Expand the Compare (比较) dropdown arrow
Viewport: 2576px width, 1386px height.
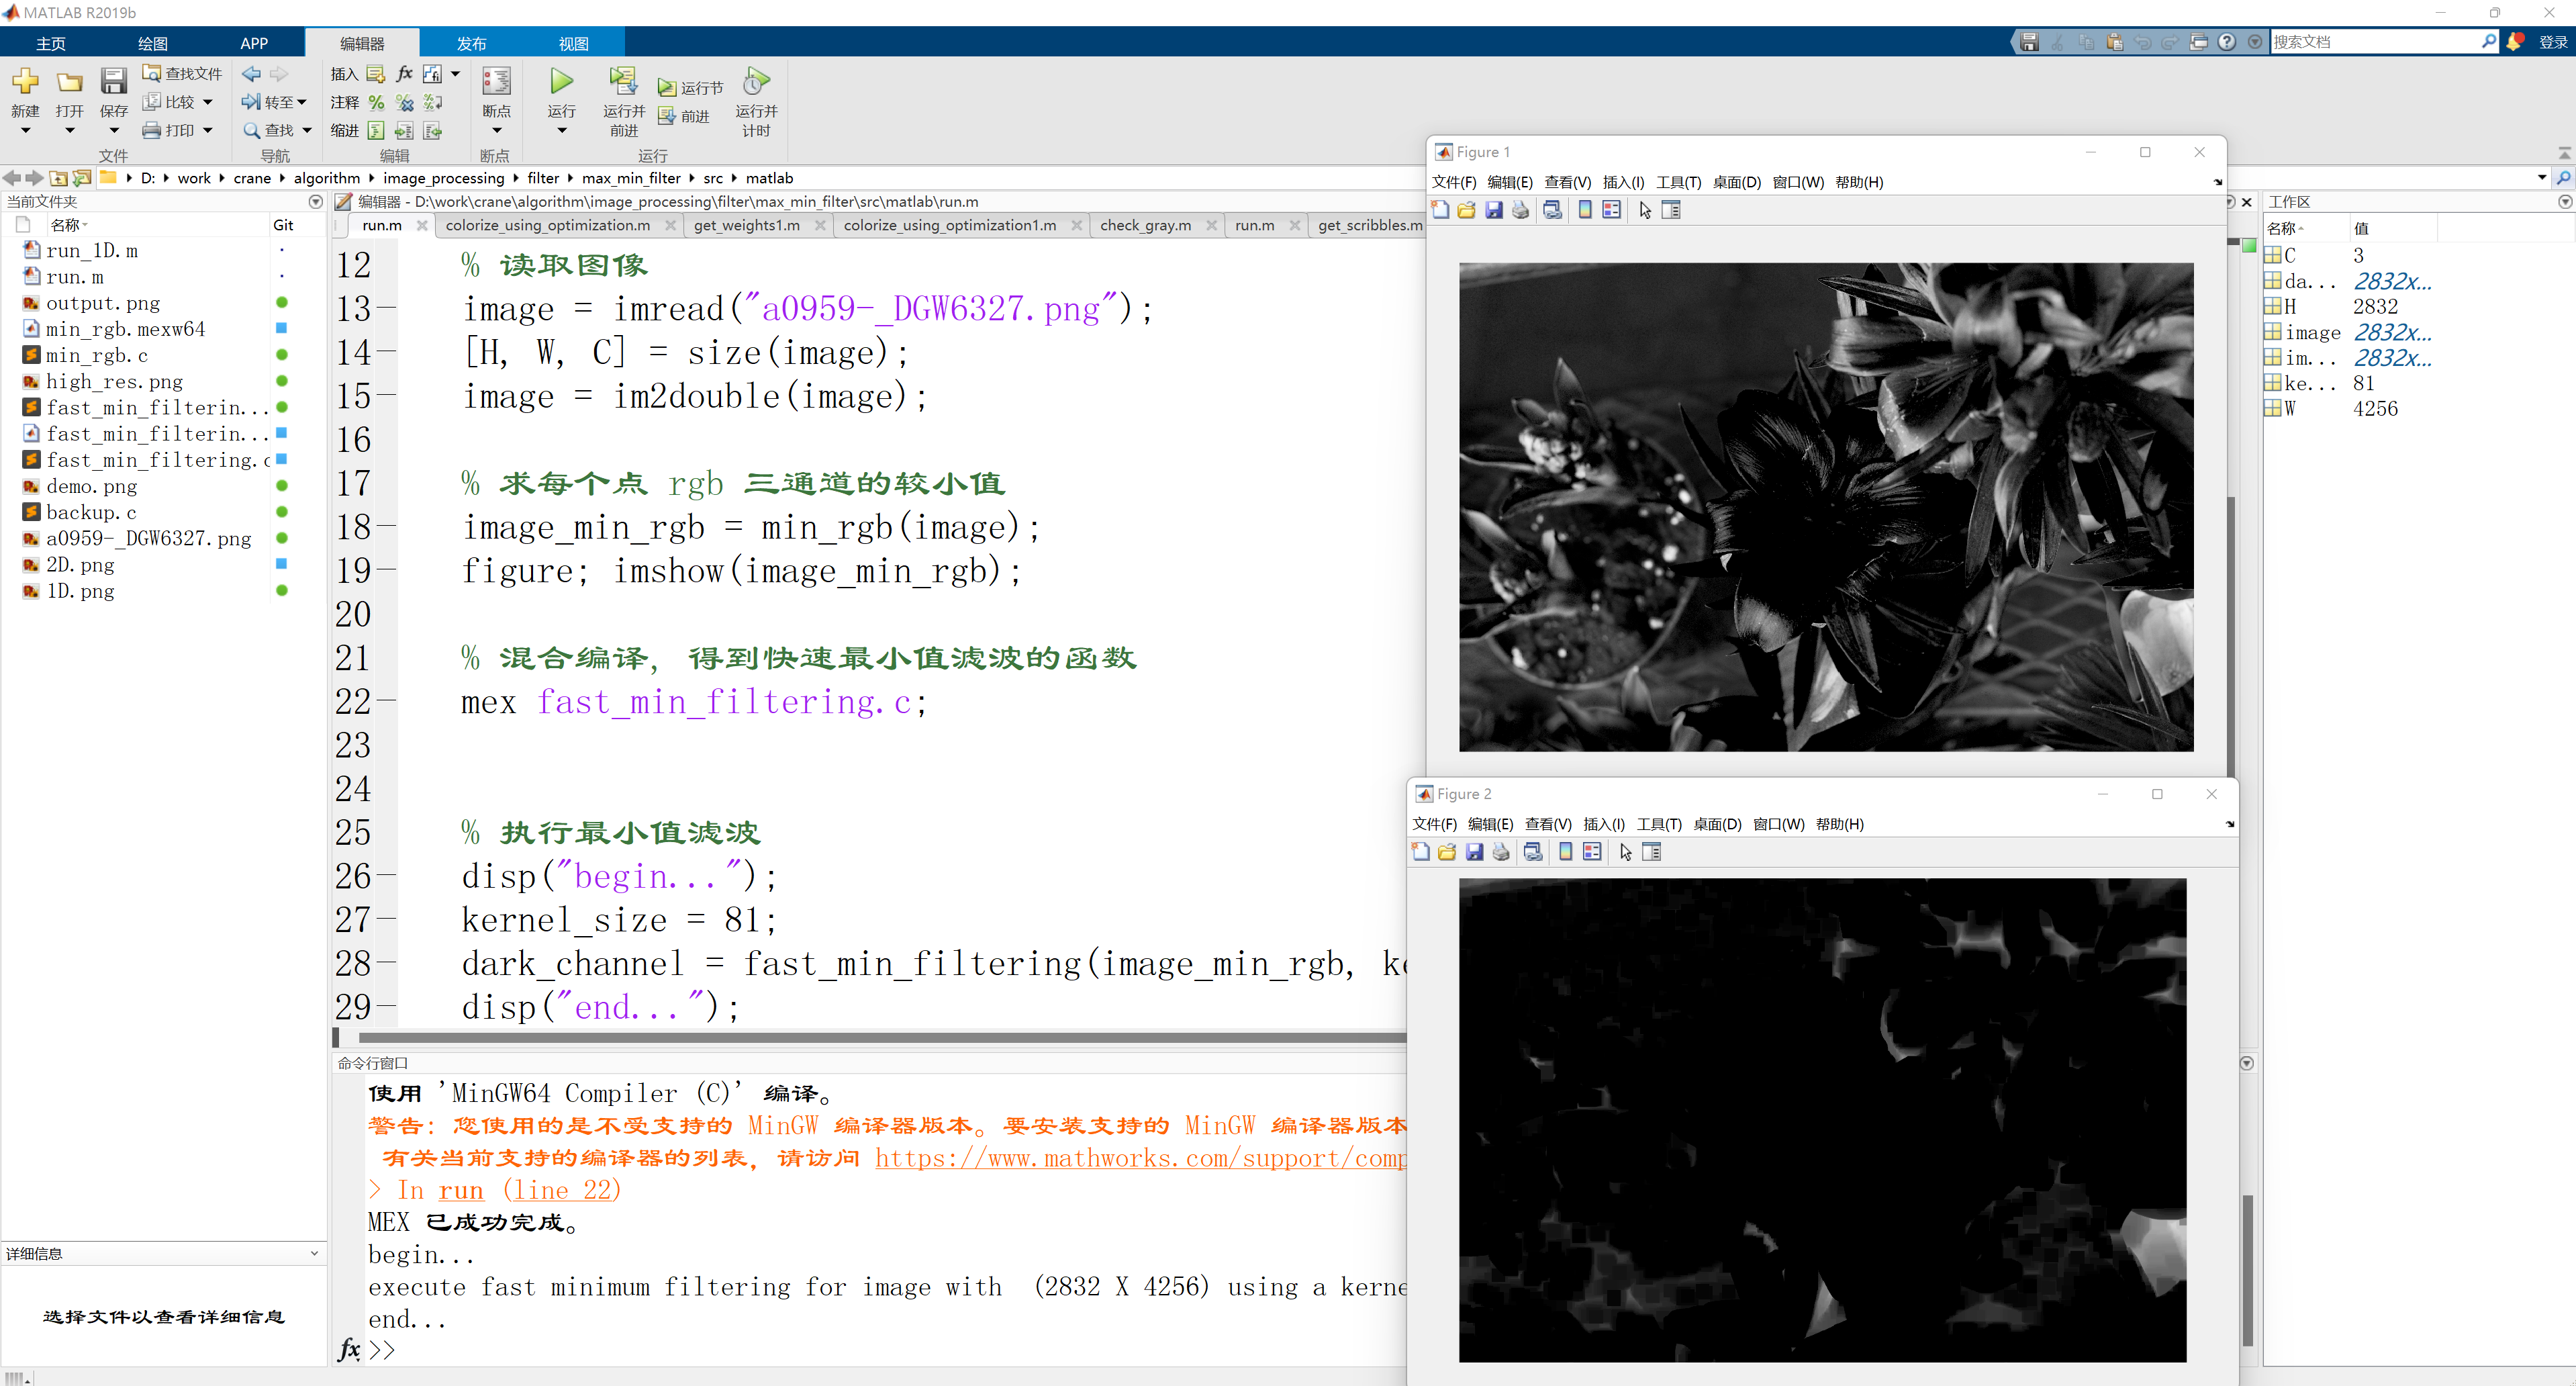tap(208, 102)
